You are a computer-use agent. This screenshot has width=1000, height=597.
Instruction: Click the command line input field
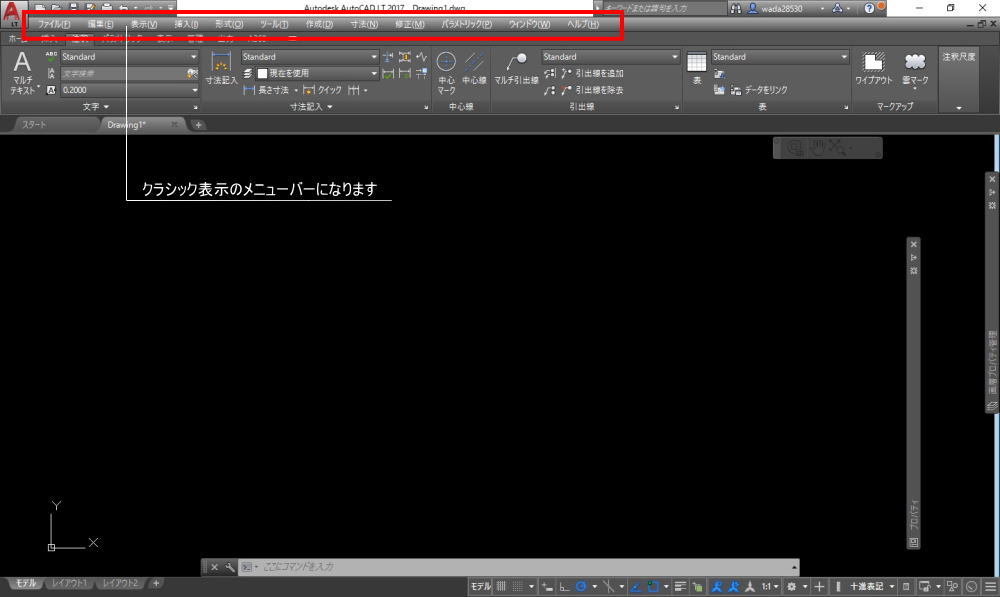518,567
